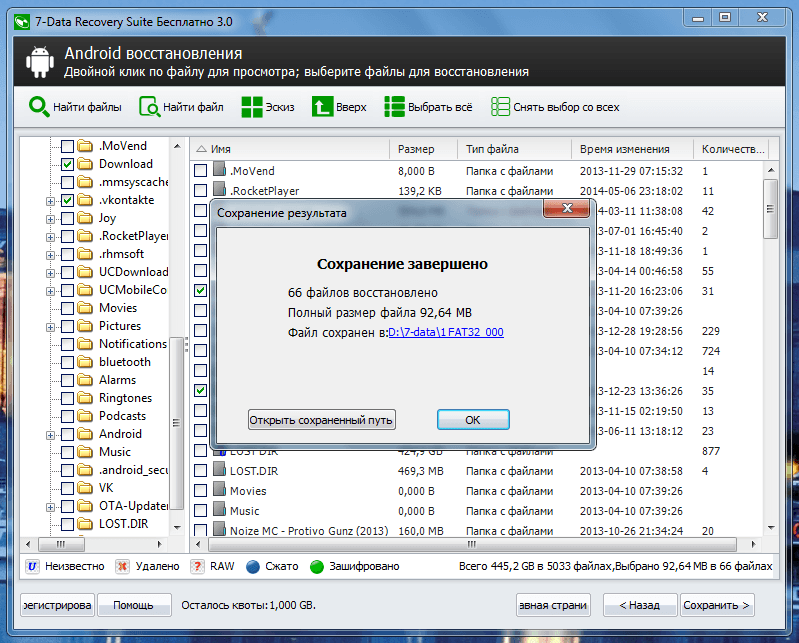Click the Найти файлы magnifier icon
The height and width of the screenshot is (643, 799).
[39, 107]
